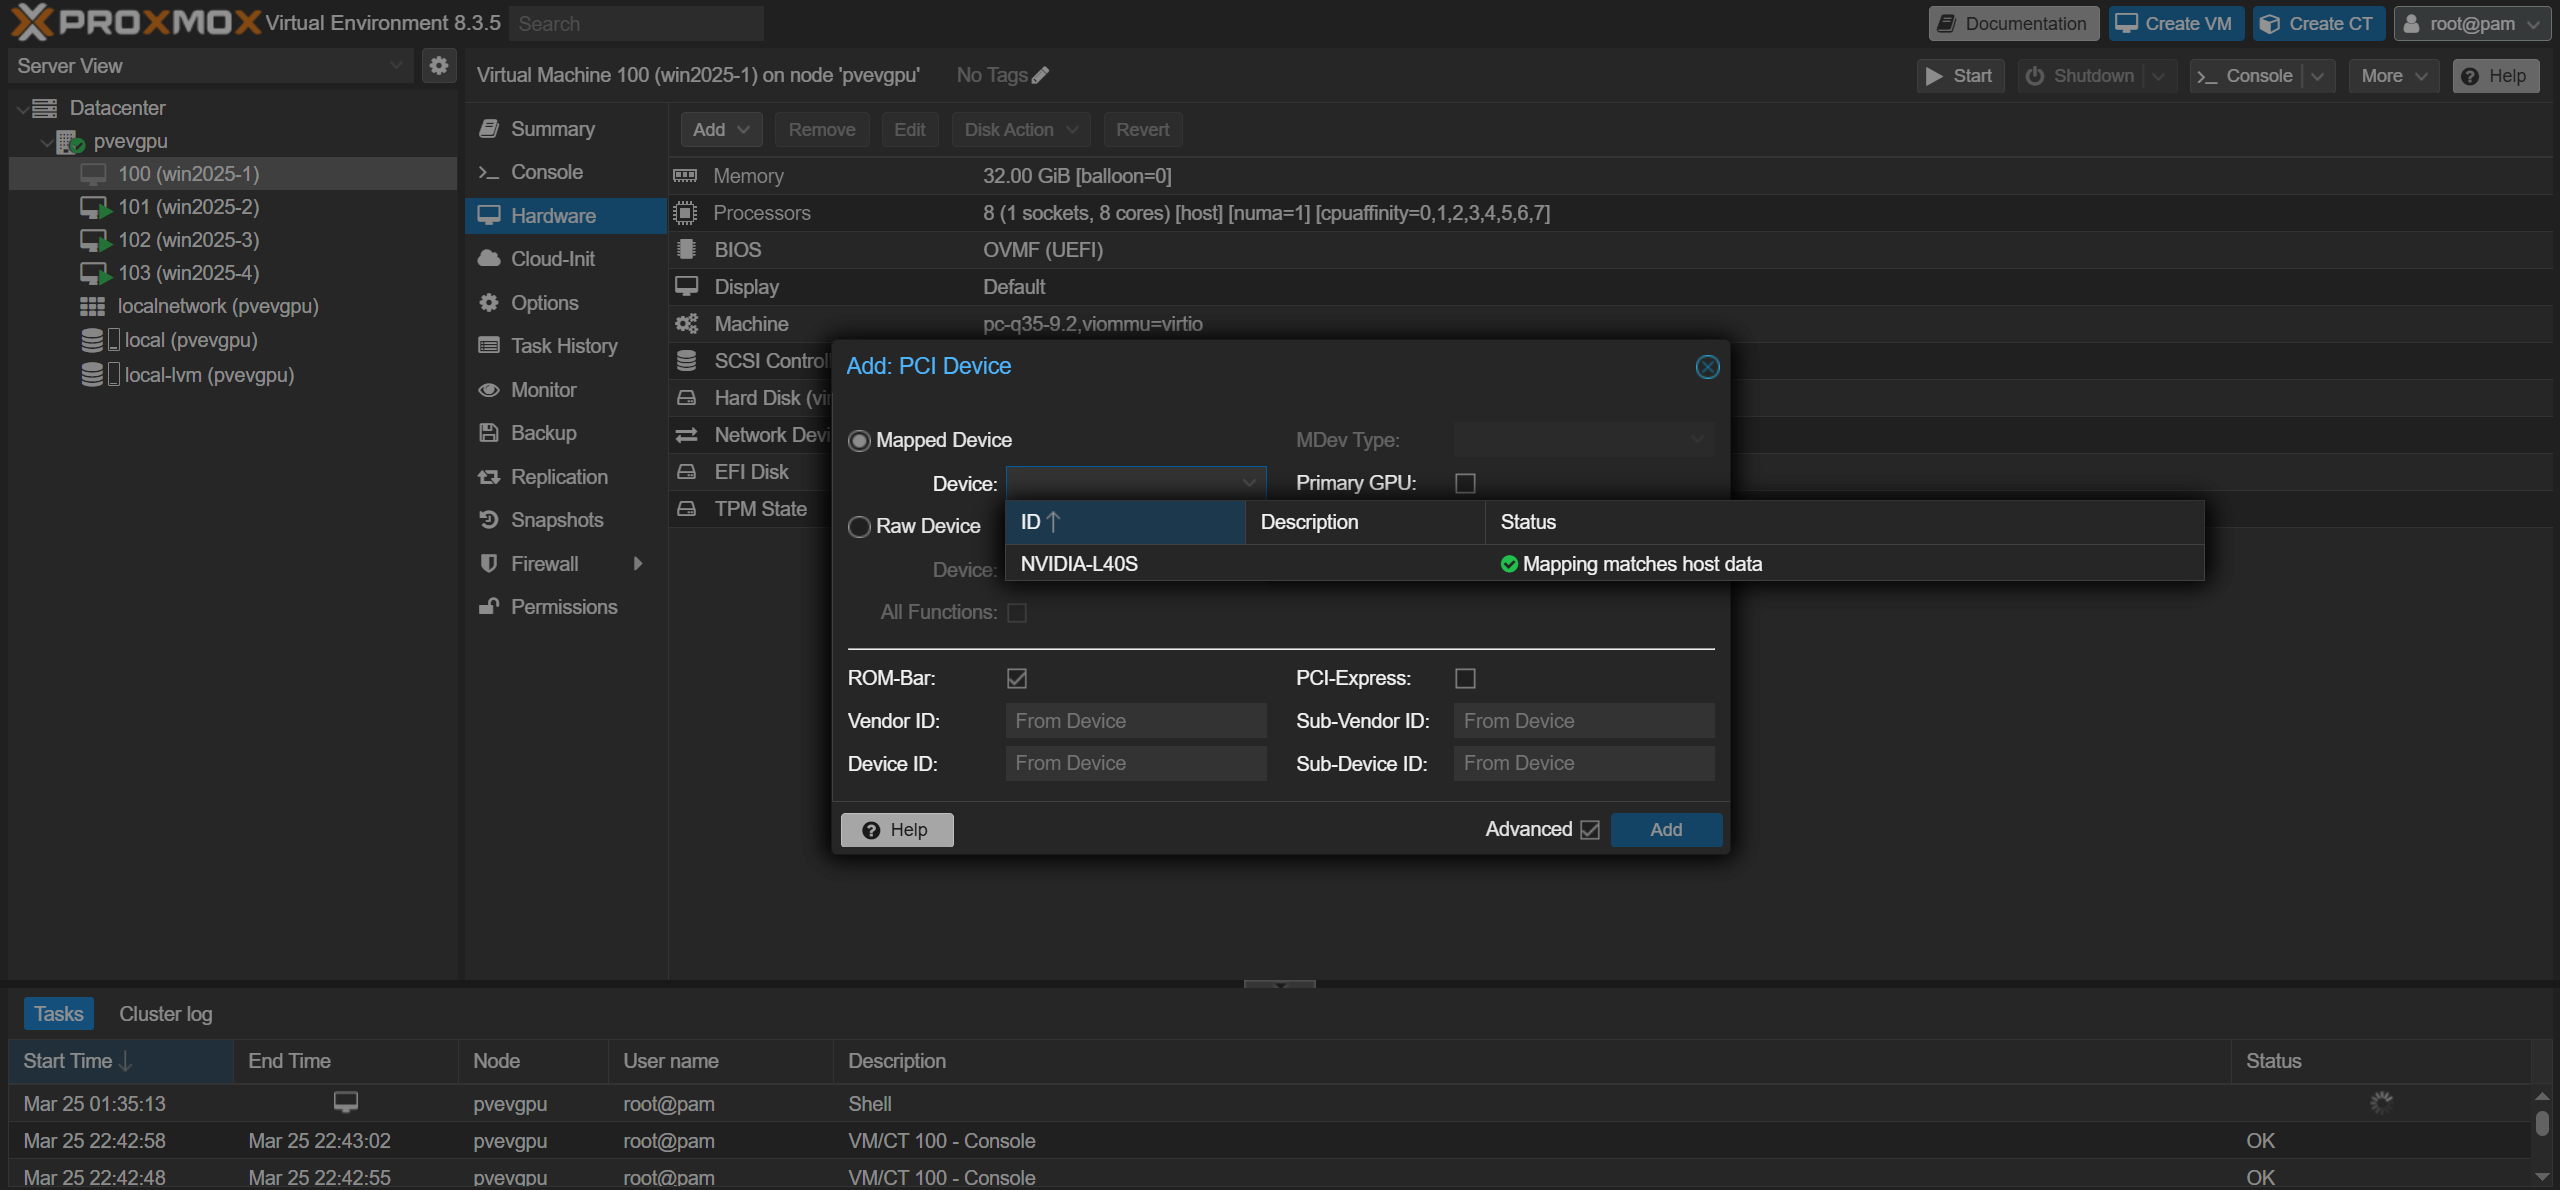This screenshot has height=1190, width=2560.
Task: Enable the PCI-Express checkbox
Action: (x=1465, y=679)
